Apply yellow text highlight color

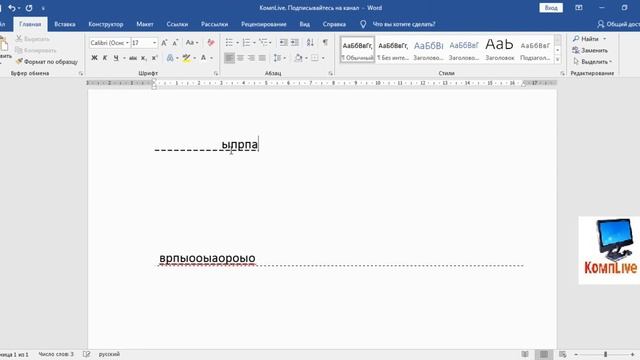click(x=186, y=58)
